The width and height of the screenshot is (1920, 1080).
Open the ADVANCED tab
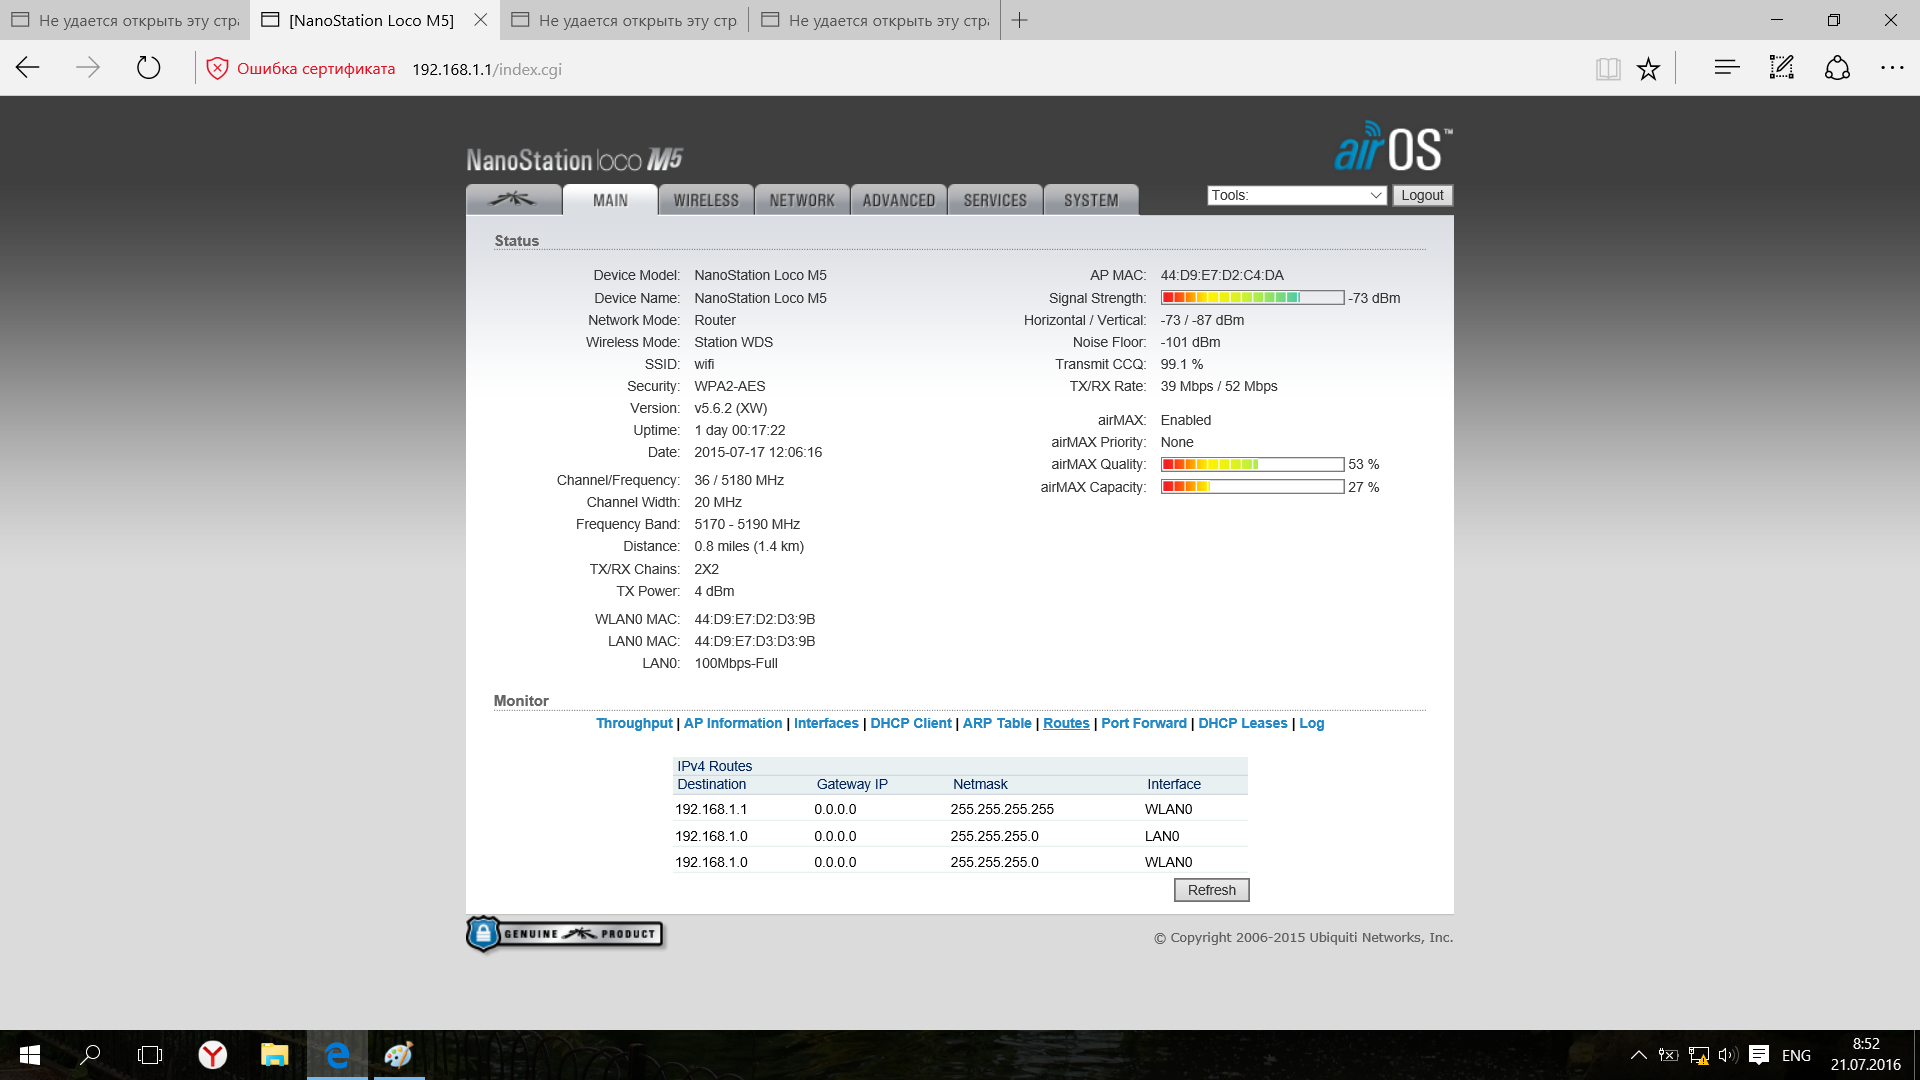tap(899, 200)
